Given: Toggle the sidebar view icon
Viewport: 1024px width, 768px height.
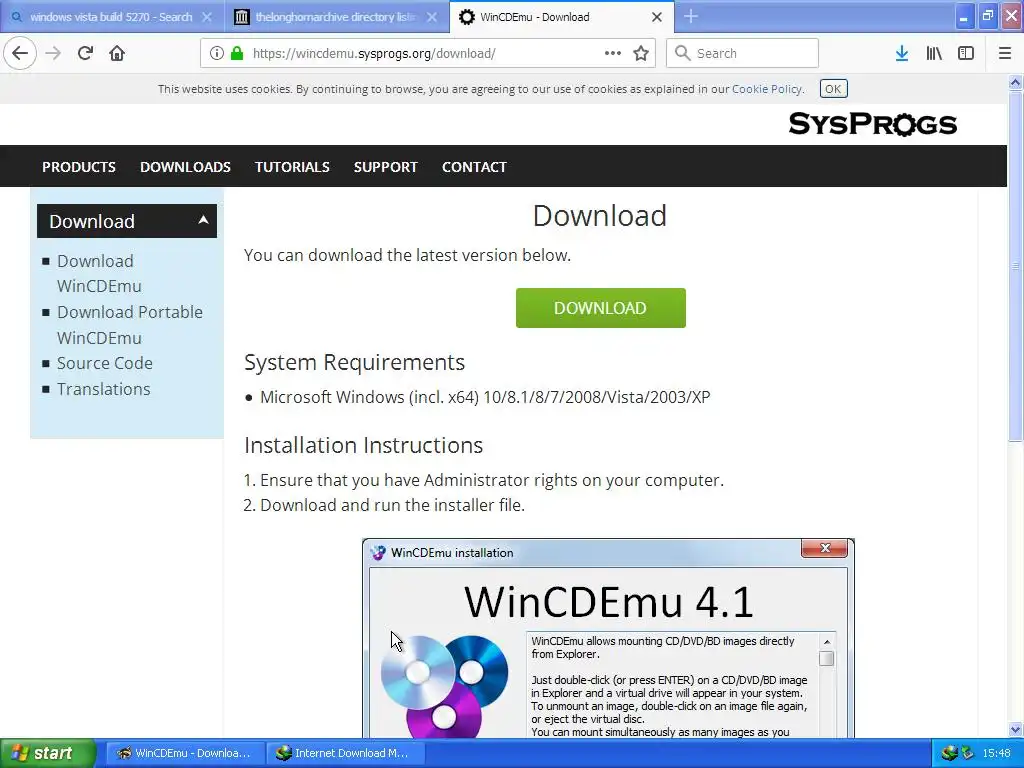Looking at the screenshot, I should (966, 53).
